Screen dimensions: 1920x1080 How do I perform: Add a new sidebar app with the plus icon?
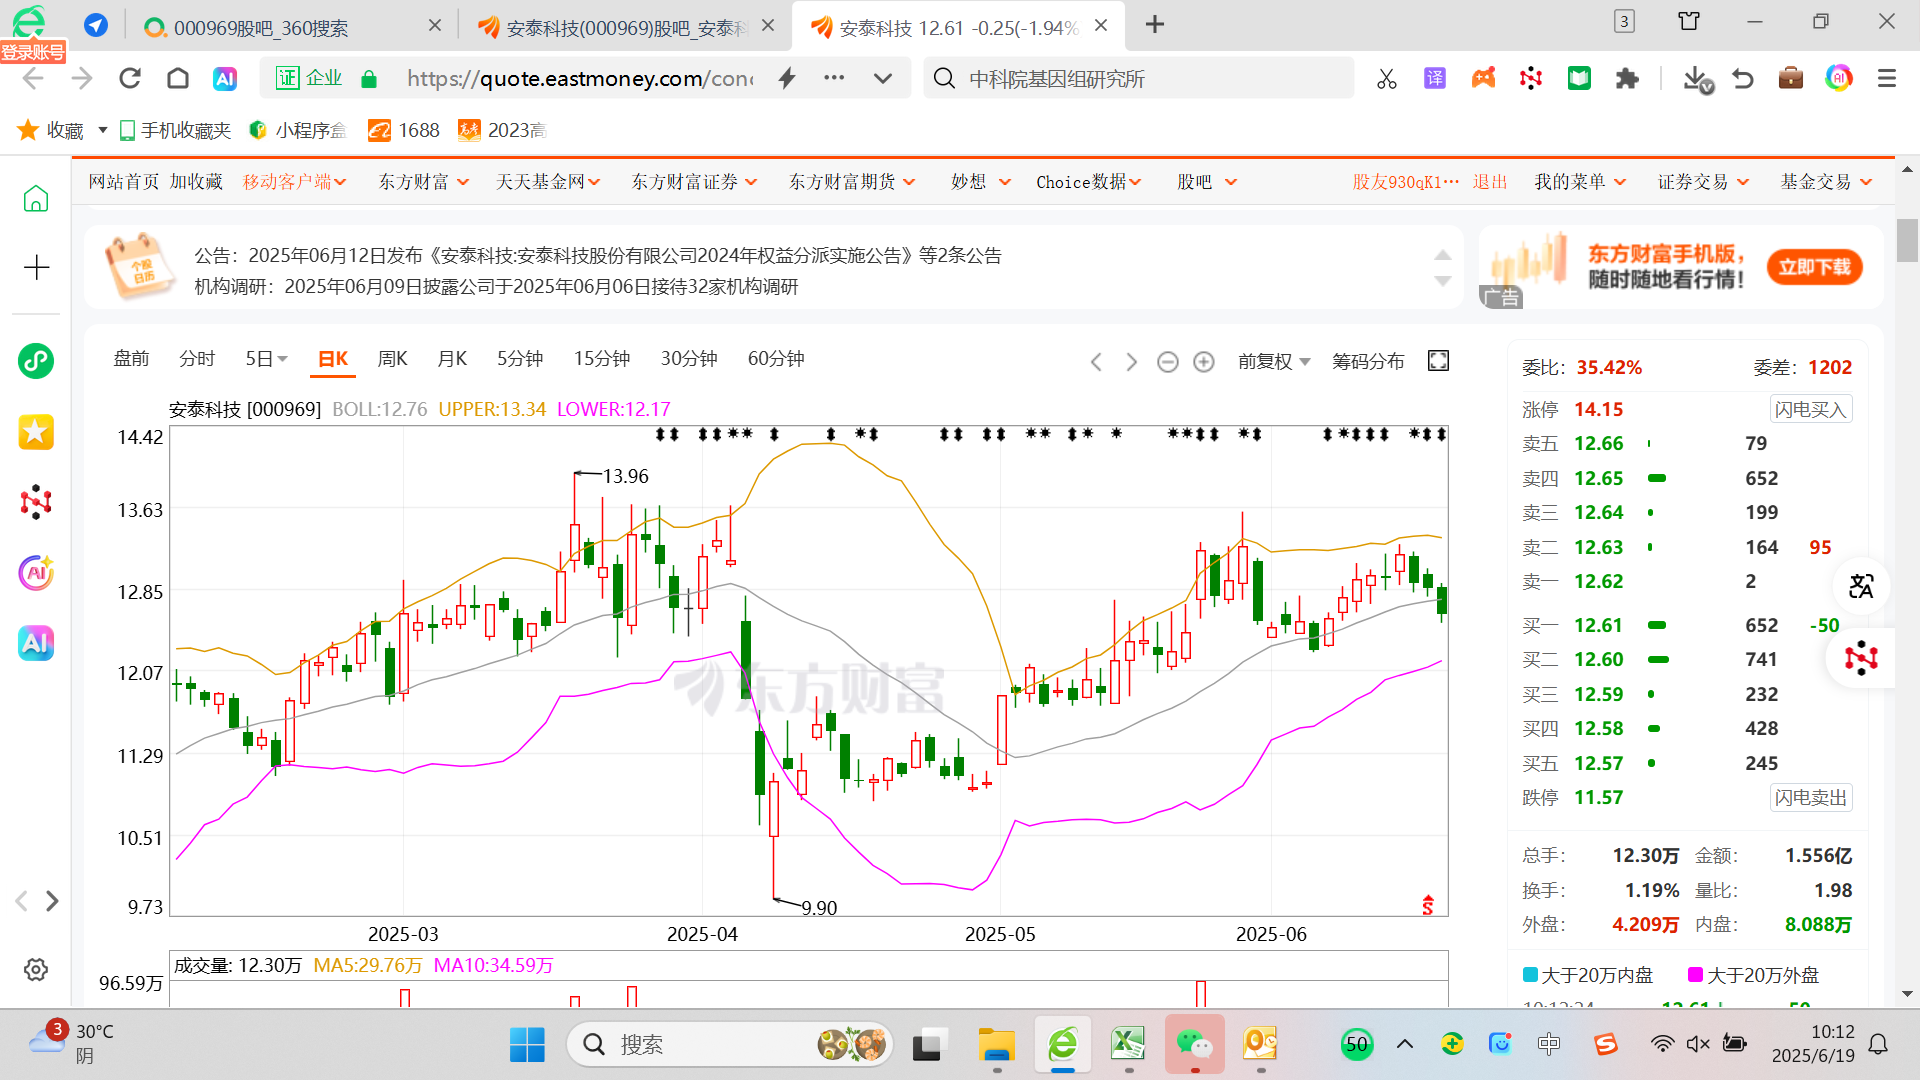pyautogui.click(x=36, y=267)
